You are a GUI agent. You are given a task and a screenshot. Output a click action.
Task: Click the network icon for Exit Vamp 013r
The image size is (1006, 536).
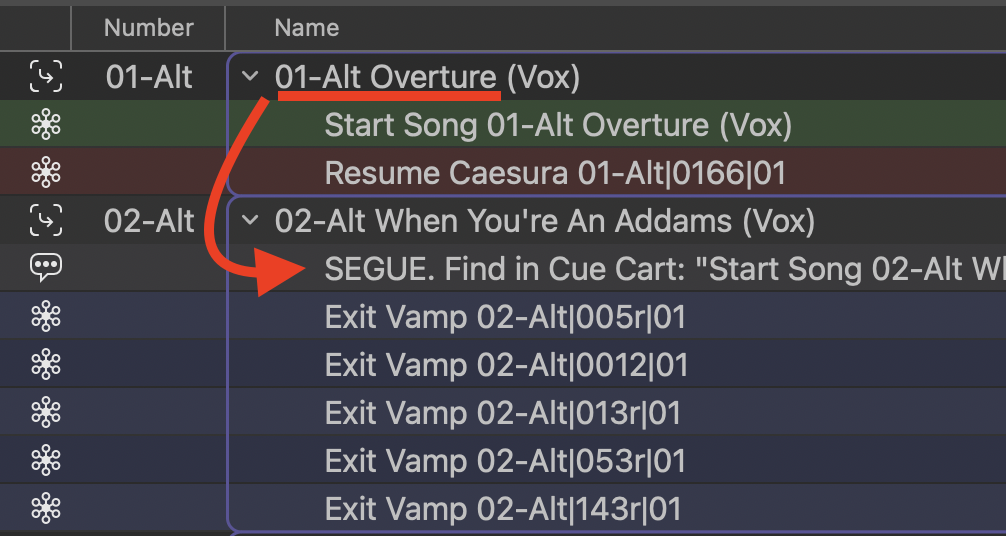[x=46, y=412]
